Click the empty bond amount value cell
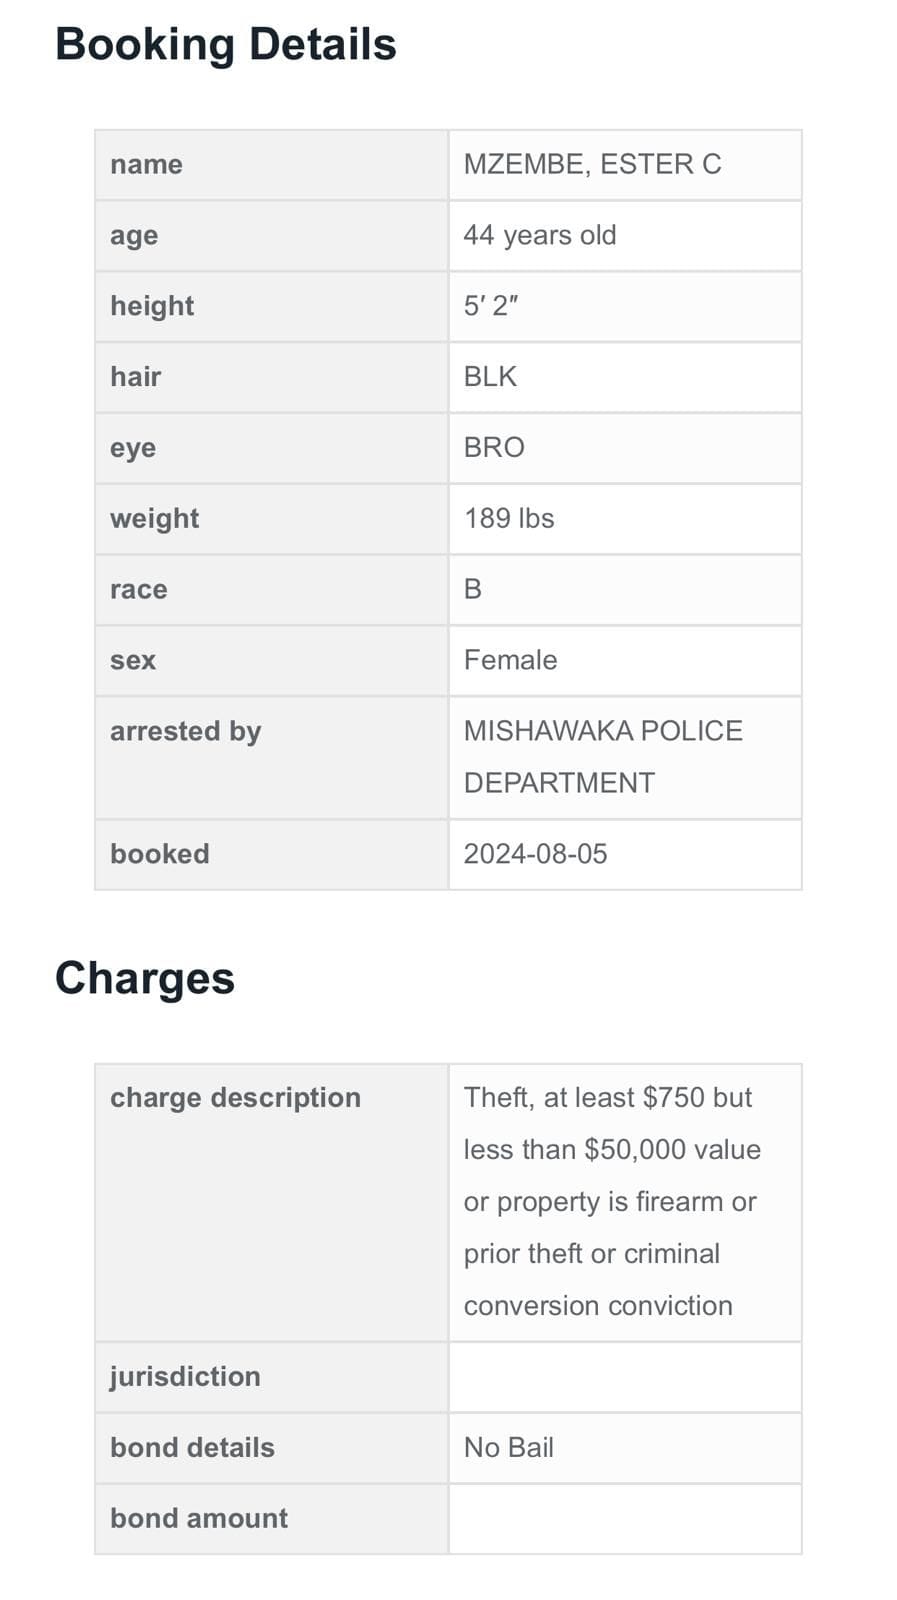The image size is (897, 1600). (624, 1518)
